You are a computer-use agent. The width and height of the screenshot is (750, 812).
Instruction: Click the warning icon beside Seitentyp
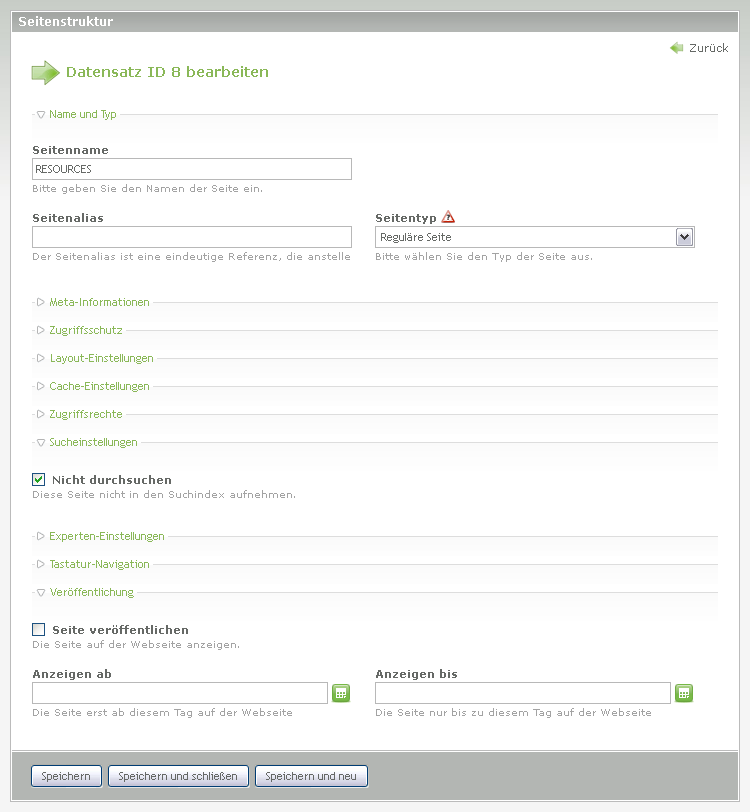click(x=448, y=217)
